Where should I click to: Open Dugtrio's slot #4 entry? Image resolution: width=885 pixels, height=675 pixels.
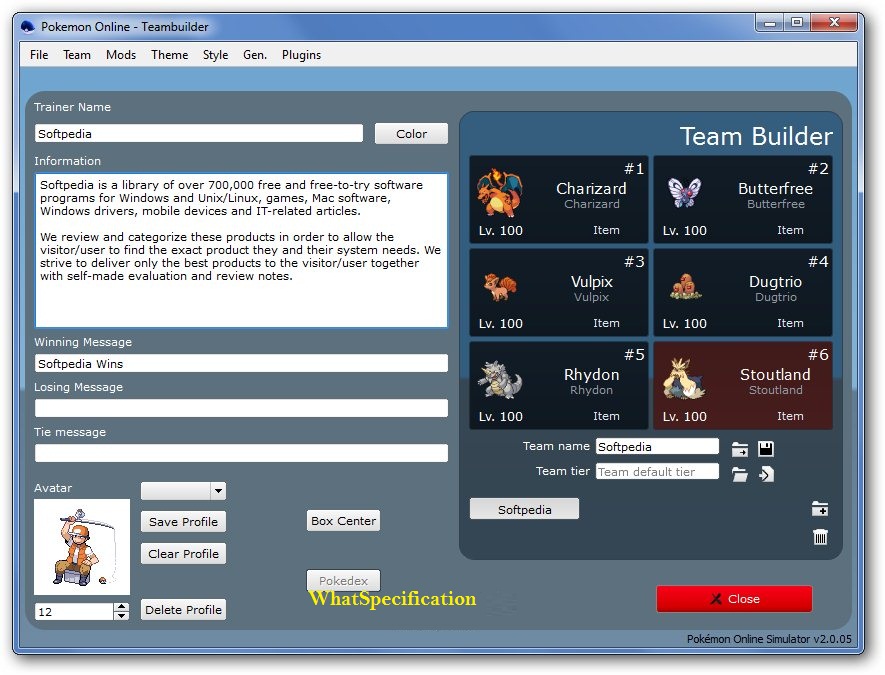(x=742, y=291)
